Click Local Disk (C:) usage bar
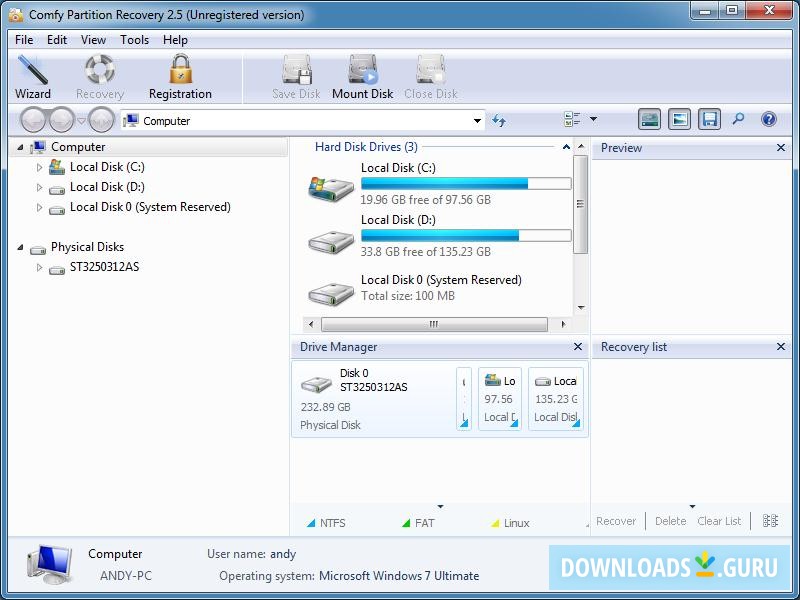 [x=466, y=184]
